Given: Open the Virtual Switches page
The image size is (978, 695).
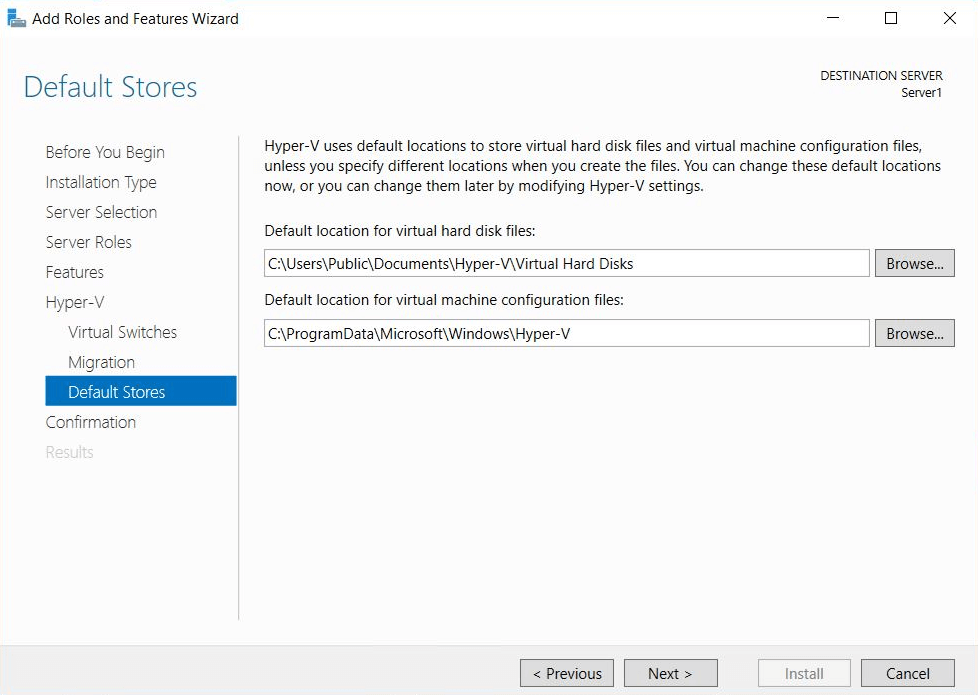Looking at the screenshot, I should tap(122, 332).
